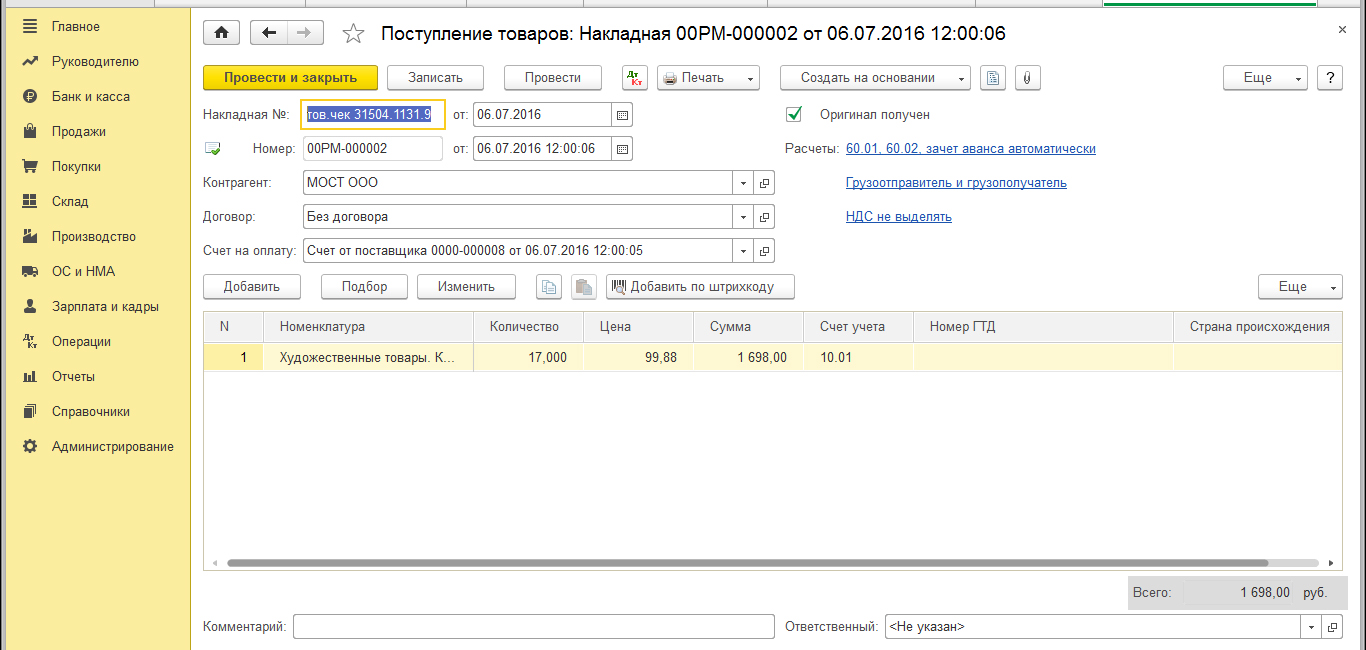The width and height of the screenshot is (1366, 650).
Task: Click the table horizontal scrollbar
Action: coord(747,563)
